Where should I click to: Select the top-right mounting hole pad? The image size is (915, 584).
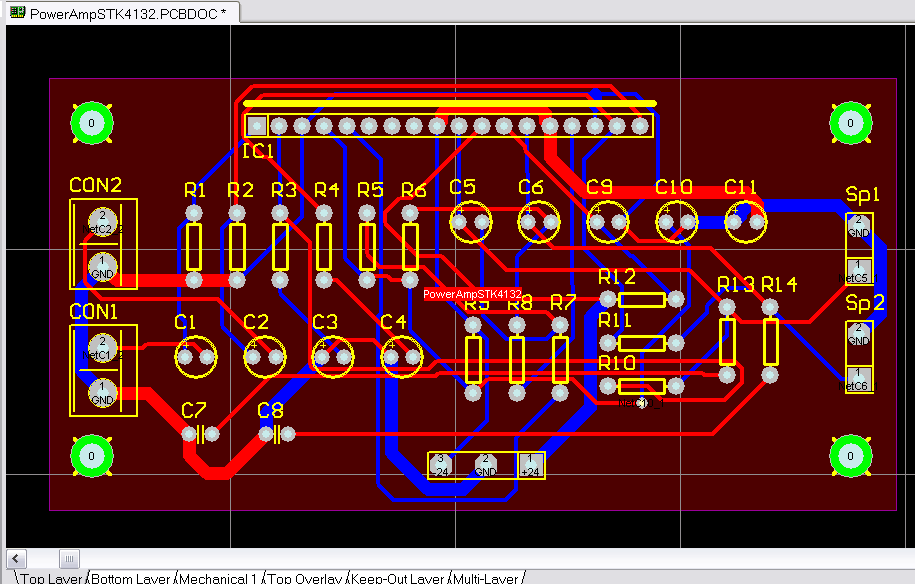click(849, 123)
